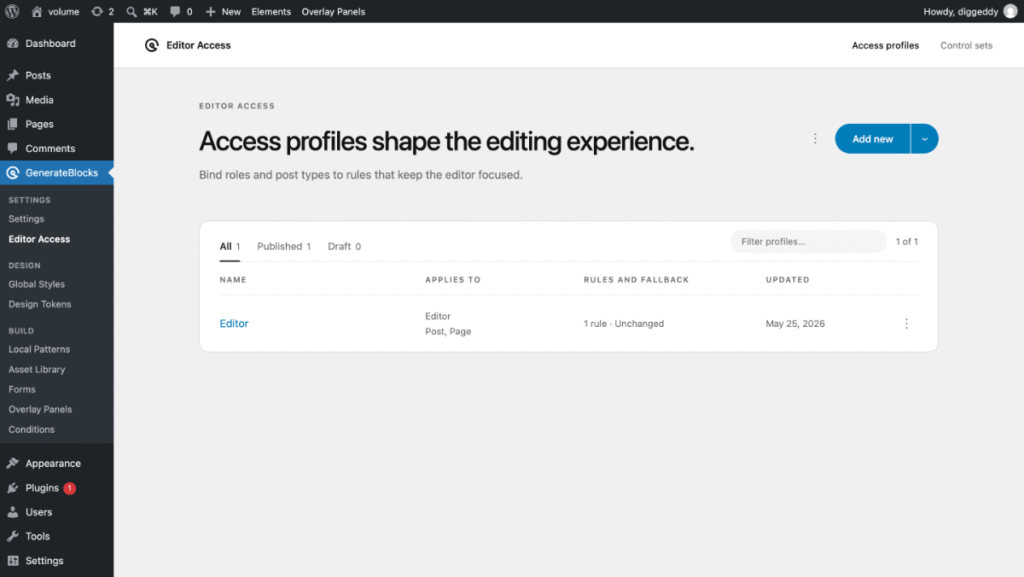Expand the Add new dropdown arrow

925,138
